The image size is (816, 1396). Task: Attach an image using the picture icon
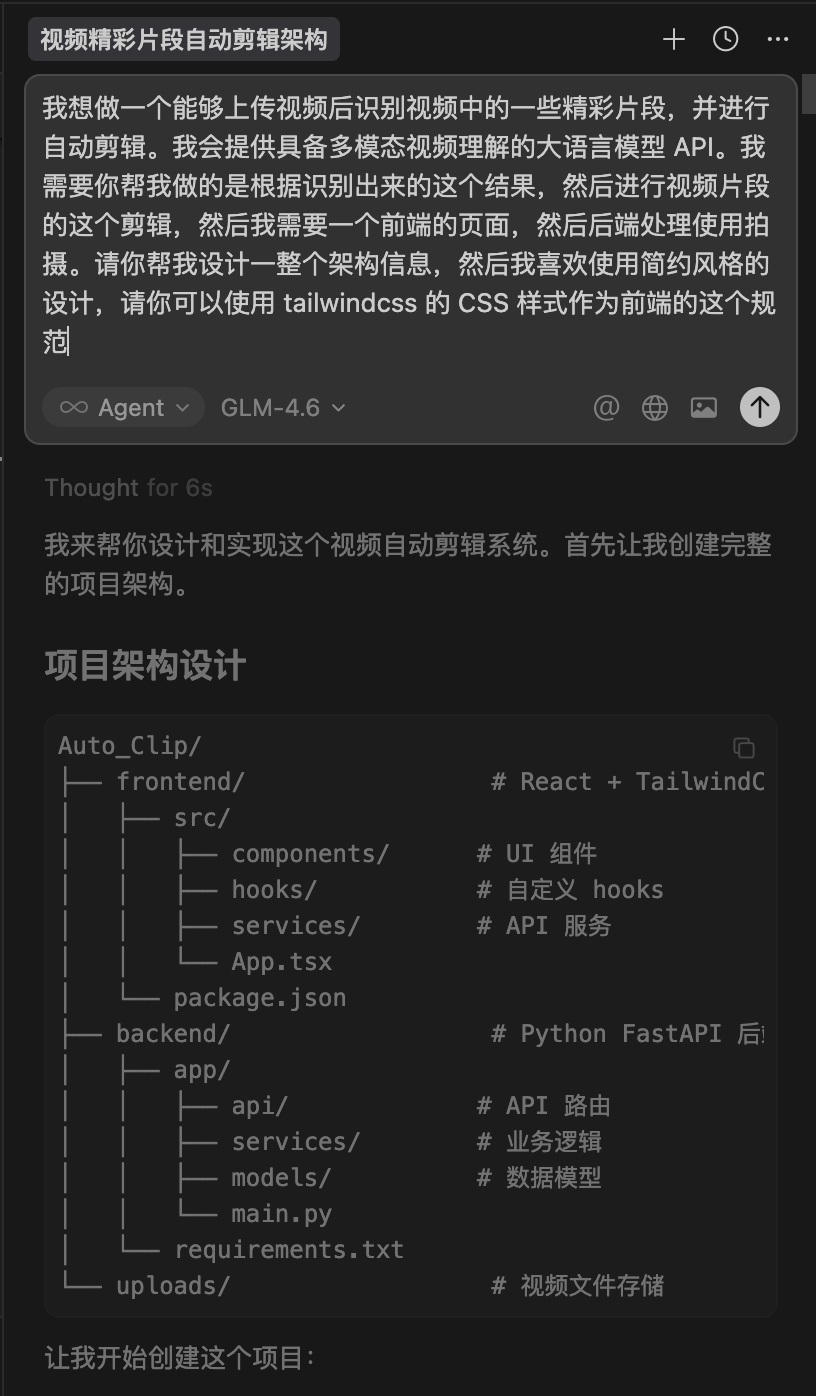point(704,407)
